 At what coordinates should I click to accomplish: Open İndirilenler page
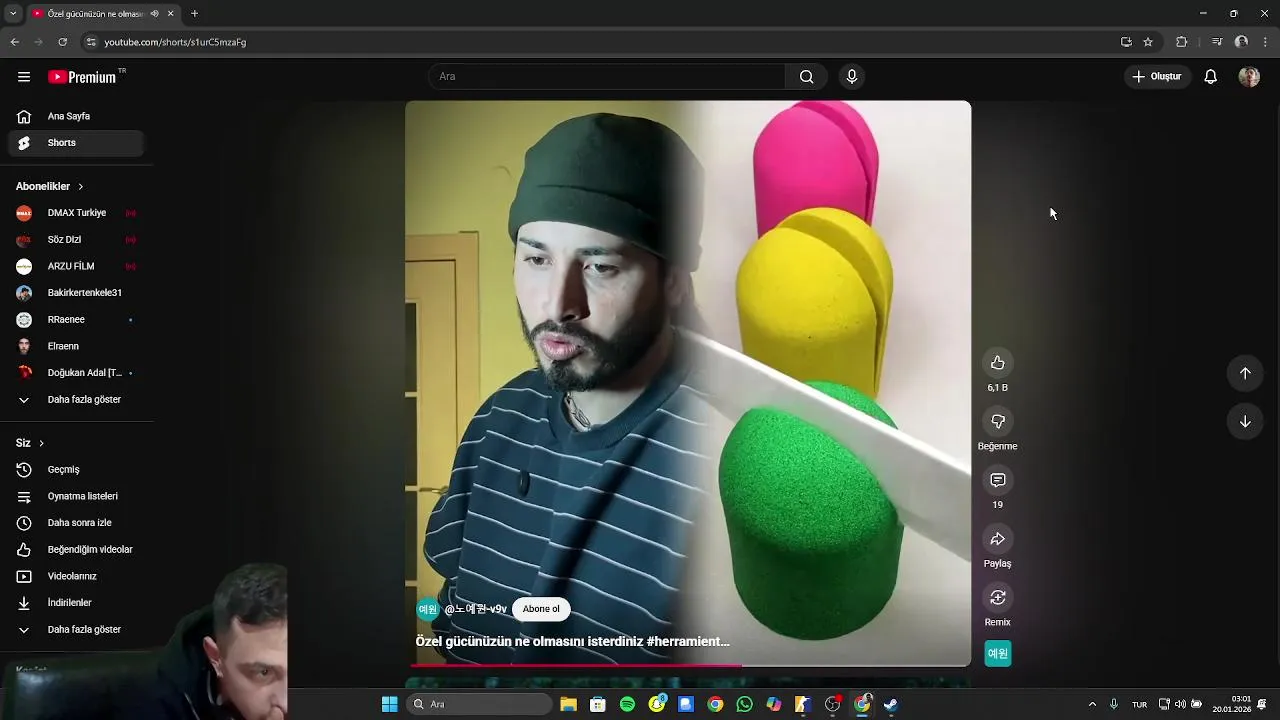[x=76, y=603]
